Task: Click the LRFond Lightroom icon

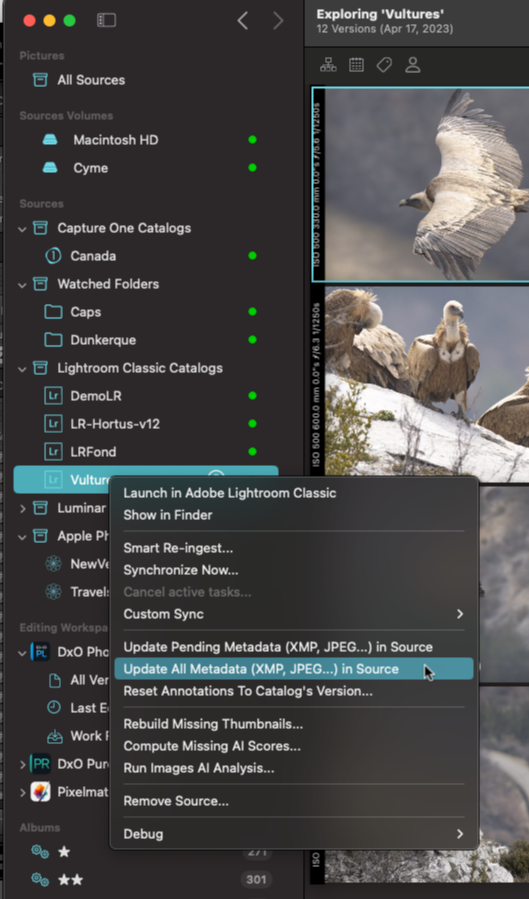Action: coord(53,452)
